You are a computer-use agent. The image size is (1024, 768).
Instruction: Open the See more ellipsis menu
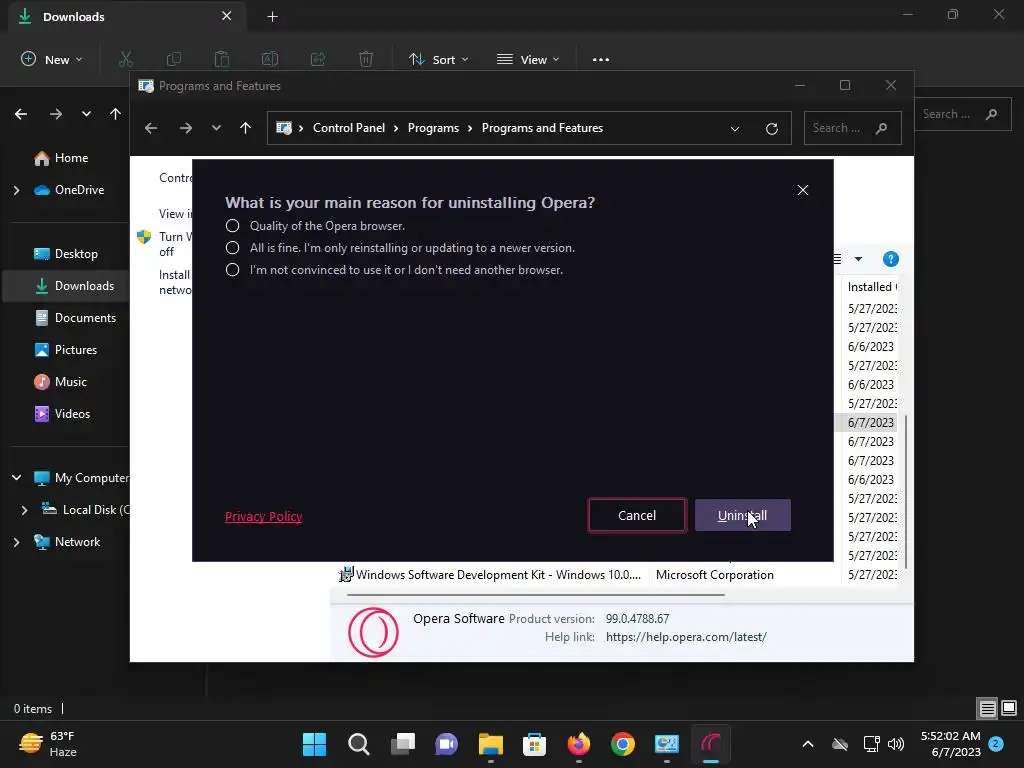pos(601,59)
